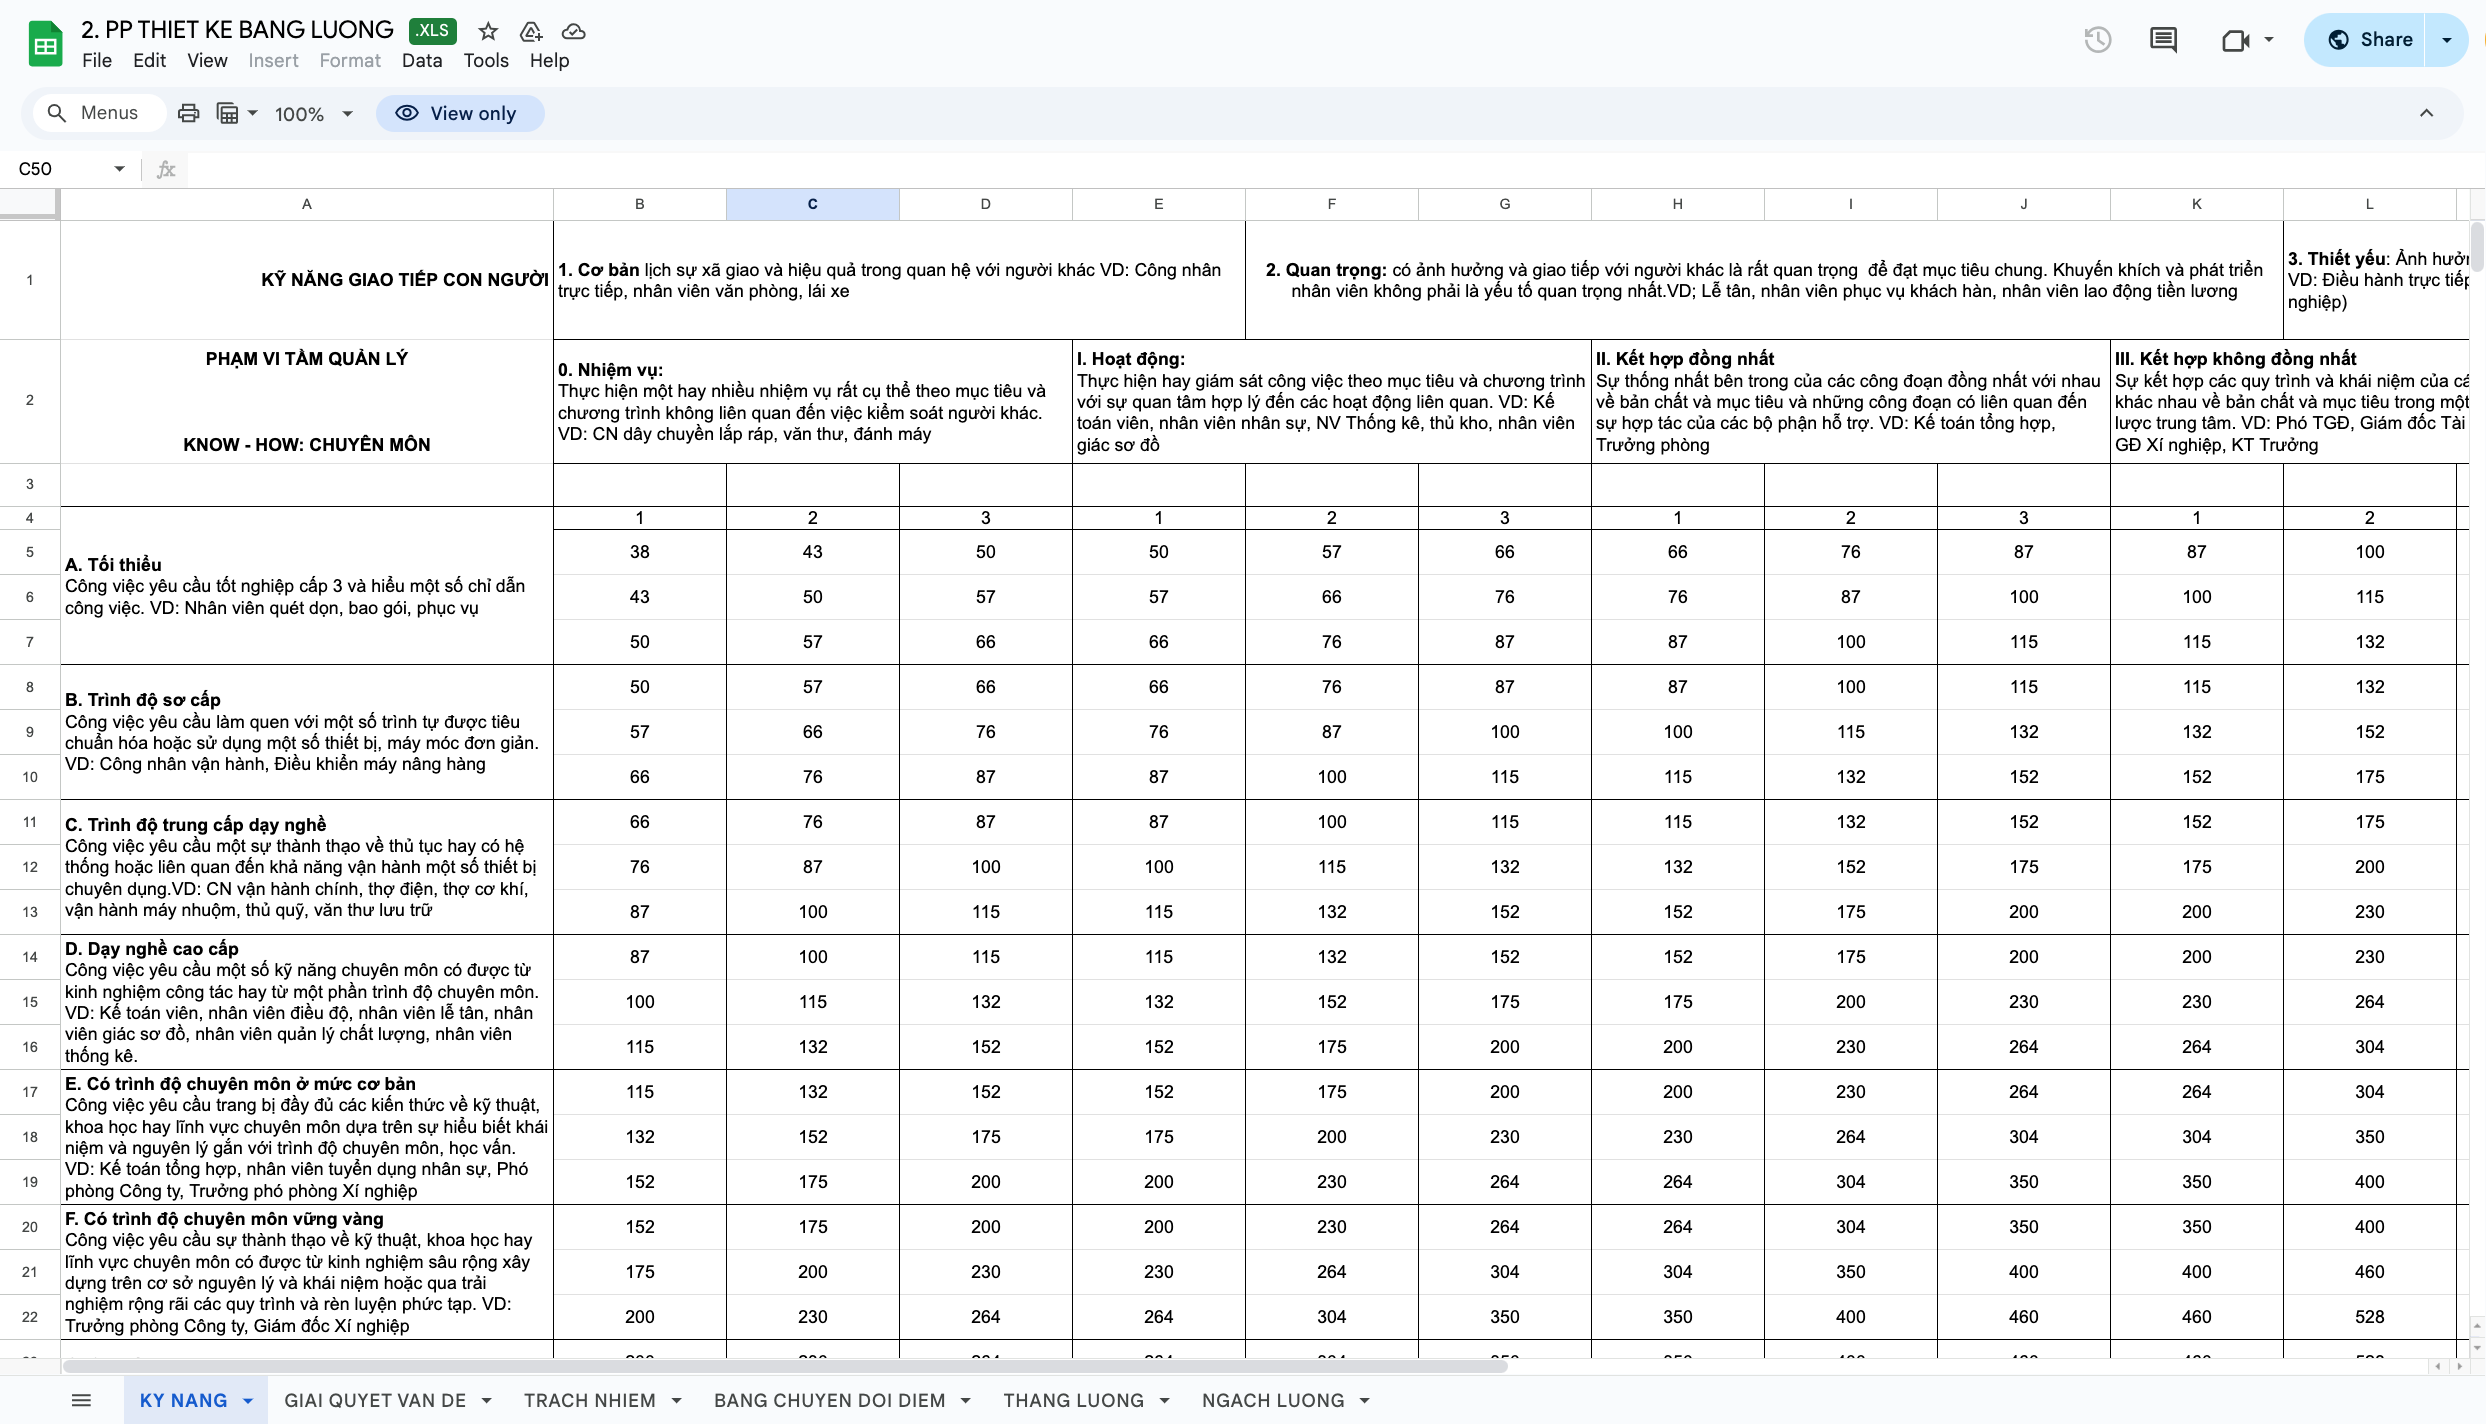Collapse the toolbar with the chevron

2426,113
